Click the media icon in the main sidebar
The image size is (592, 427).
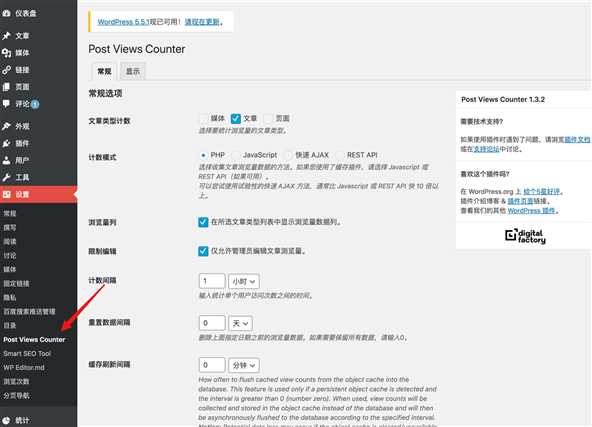6,53
